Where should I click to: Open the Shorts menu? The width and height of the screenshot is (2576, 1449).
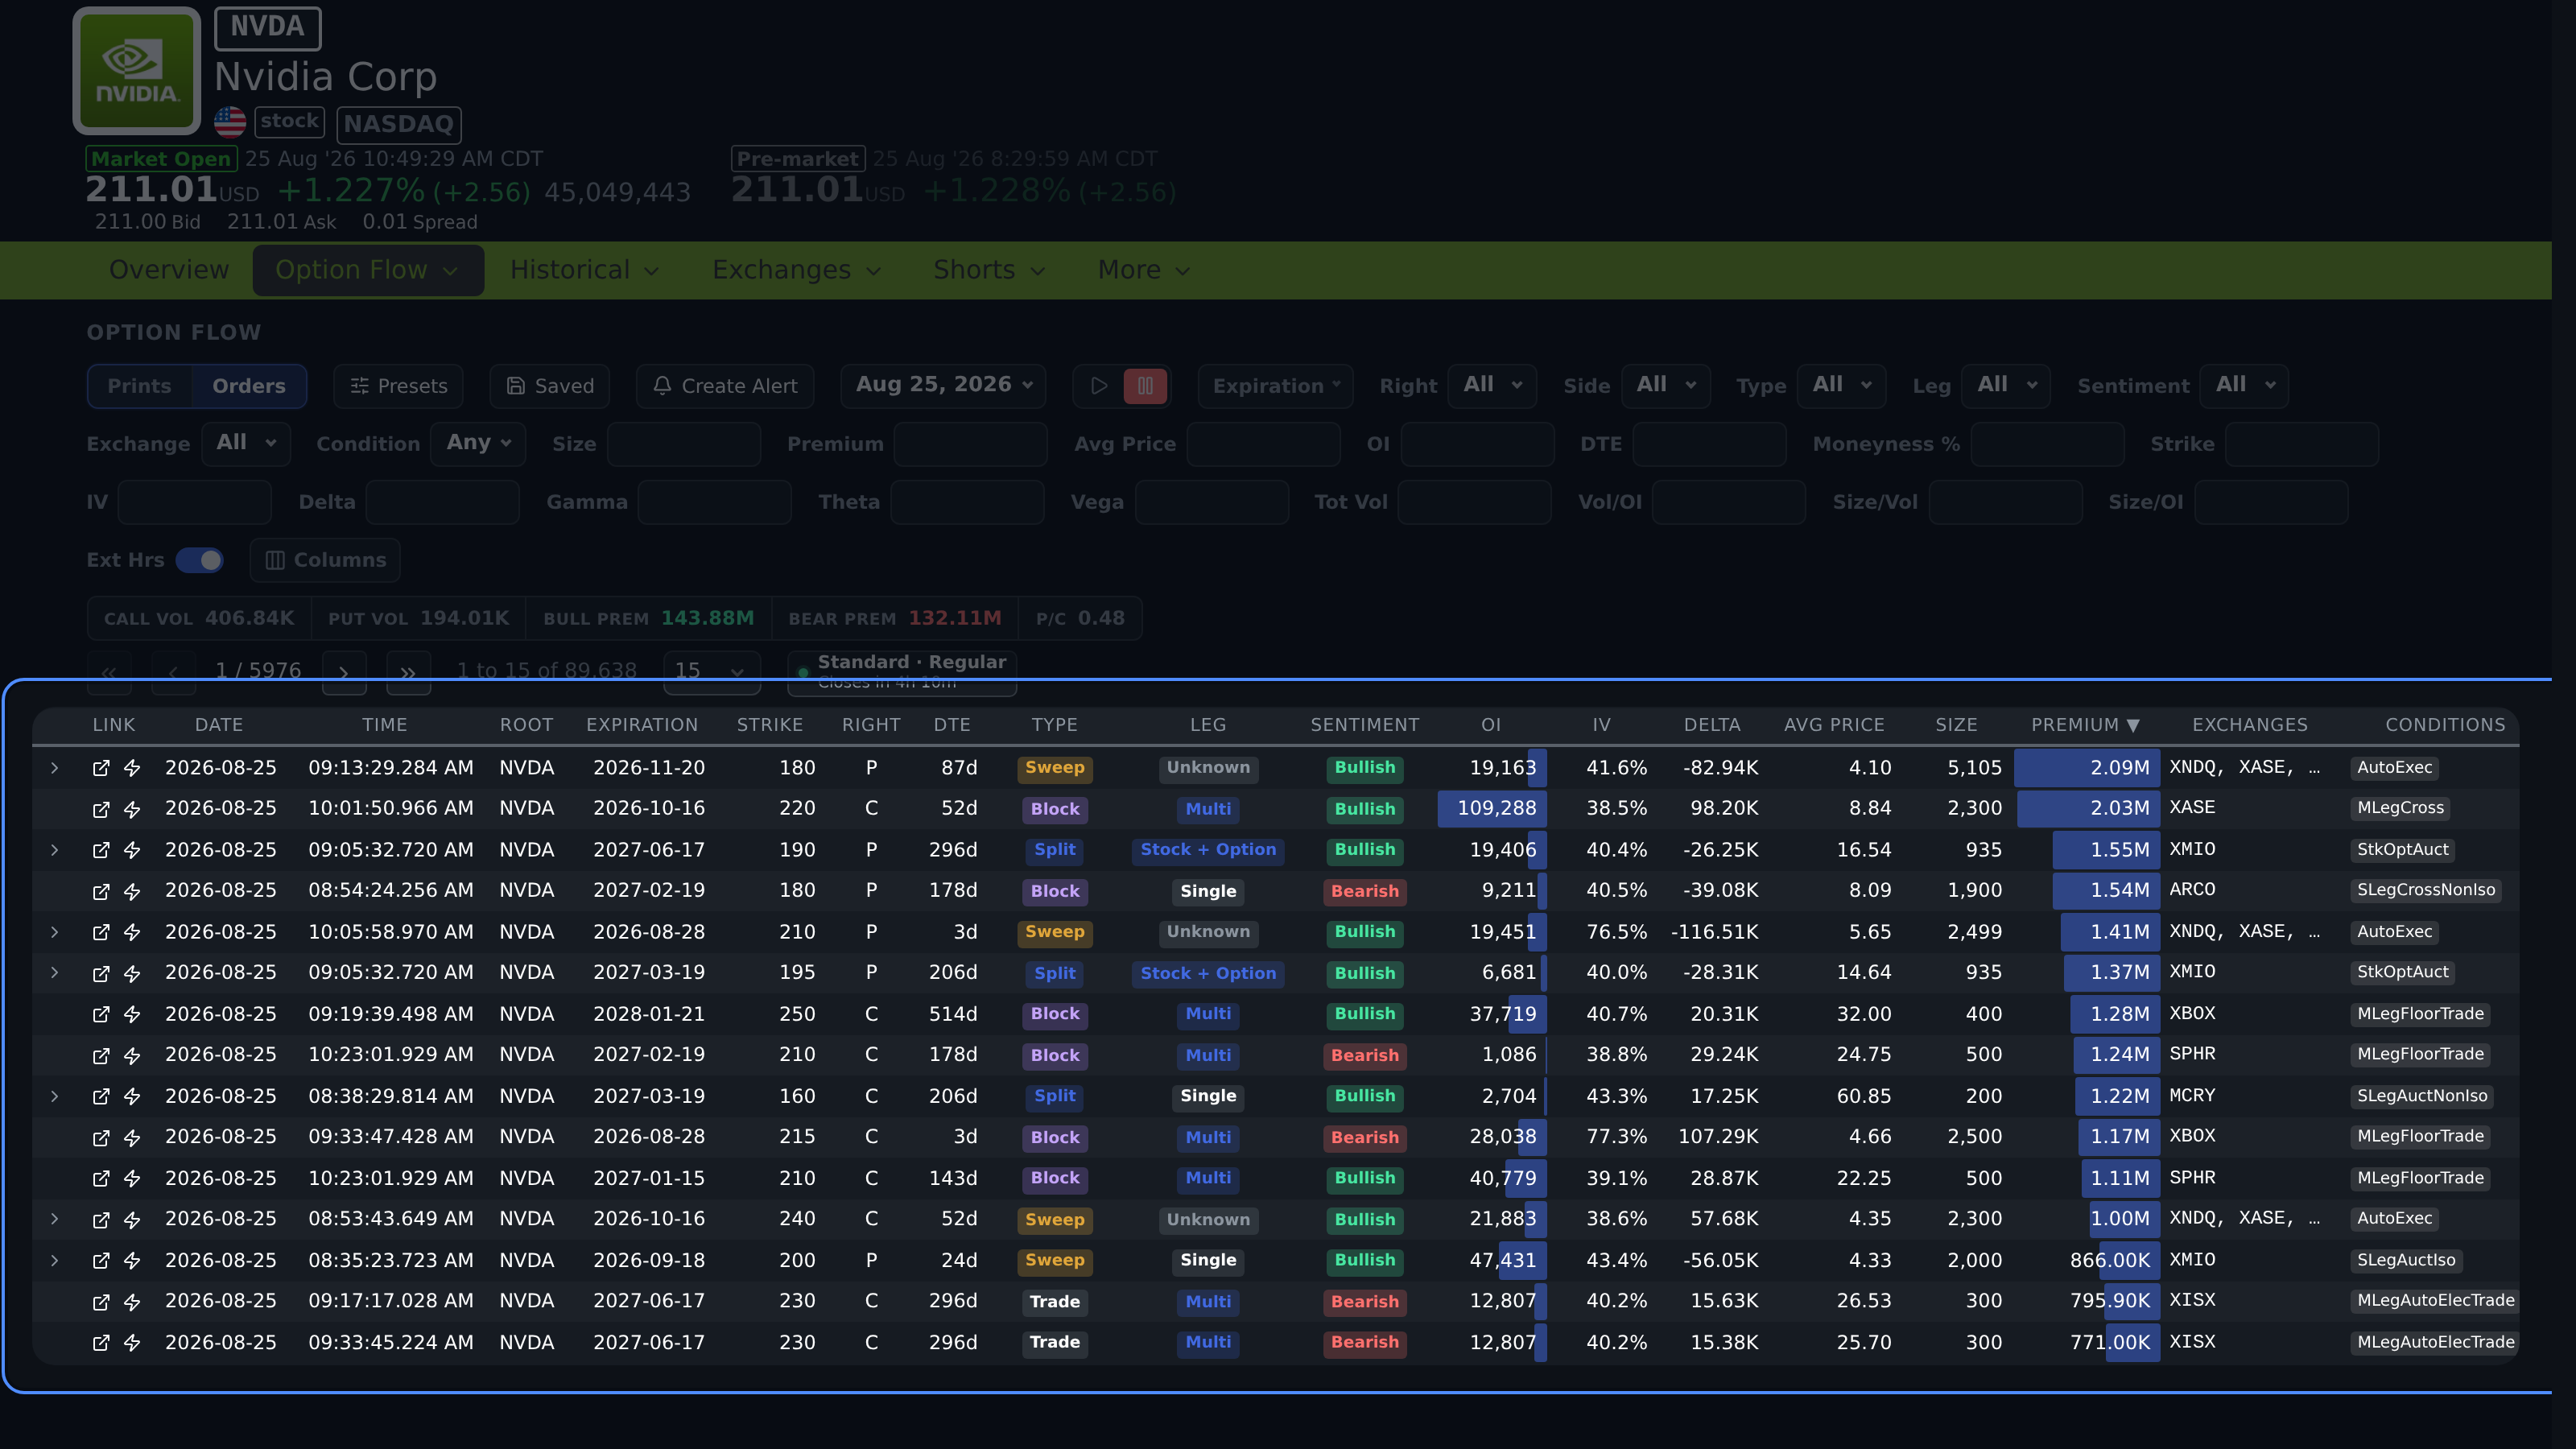(x=989, y=270)
